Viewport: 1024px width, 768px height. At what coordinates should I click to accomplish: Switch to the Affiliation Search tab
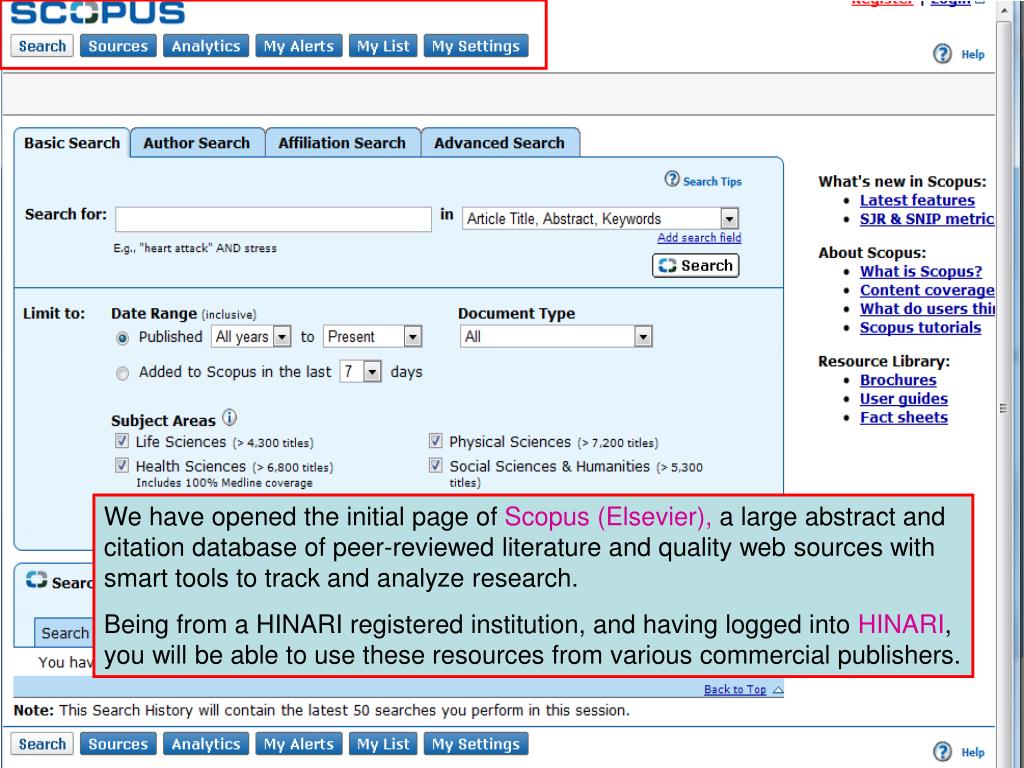click(342, 143)
